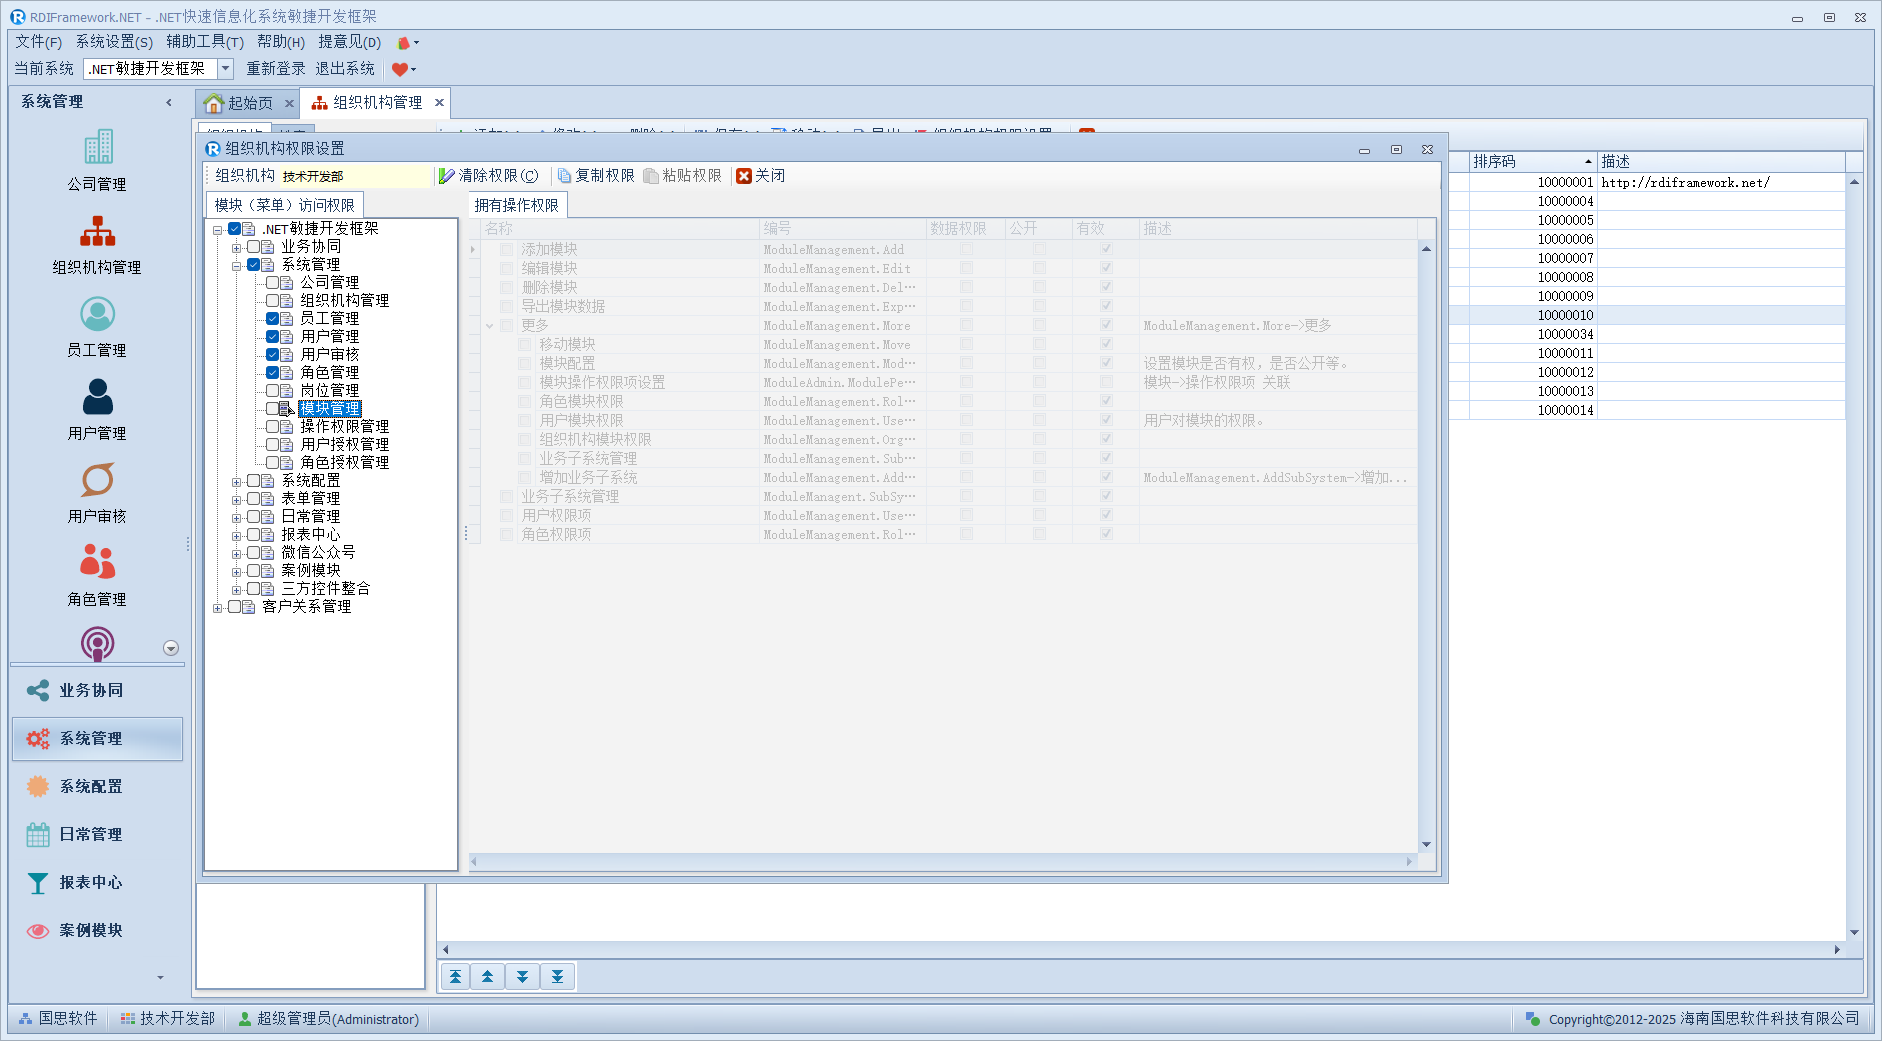Click the 关闭 button in permission dialog
This screenshot has height=1041, width=1882.
pyautogui.click(x=761, y=176)
